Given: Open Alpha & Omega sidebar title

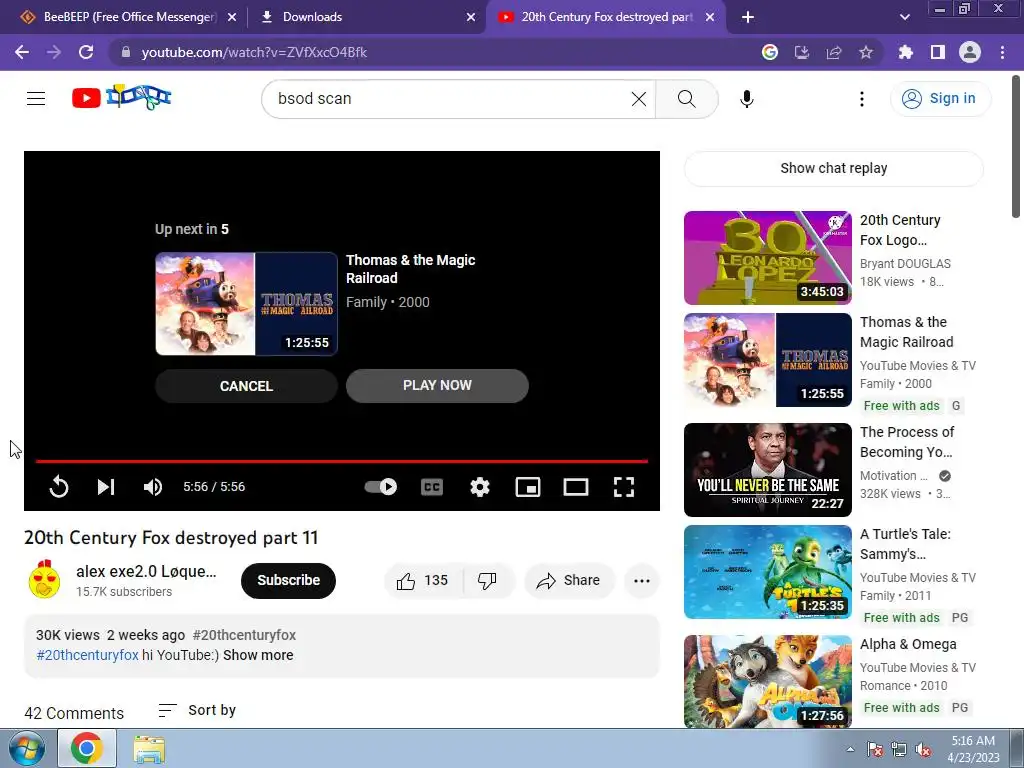Looking at the screenshot, I should (908, 644).
